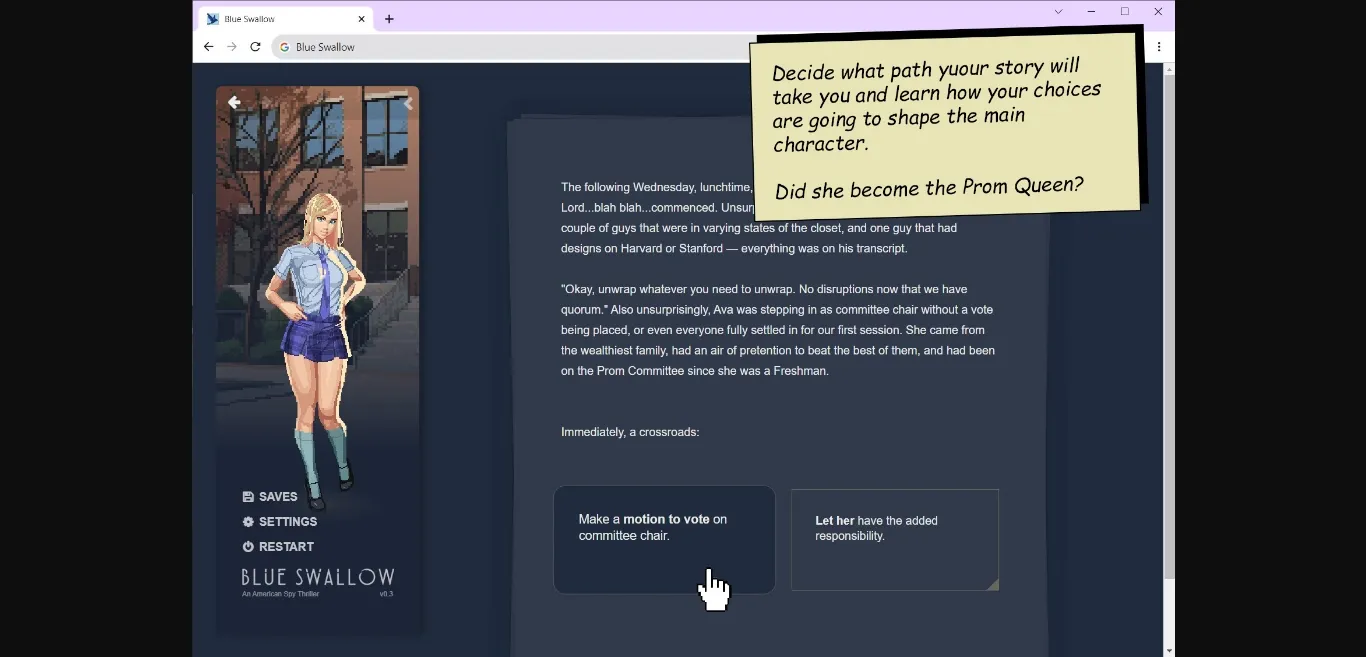Open game settings using the gear icon
This screenshot has height=657, width=1366.
[247, 521]
